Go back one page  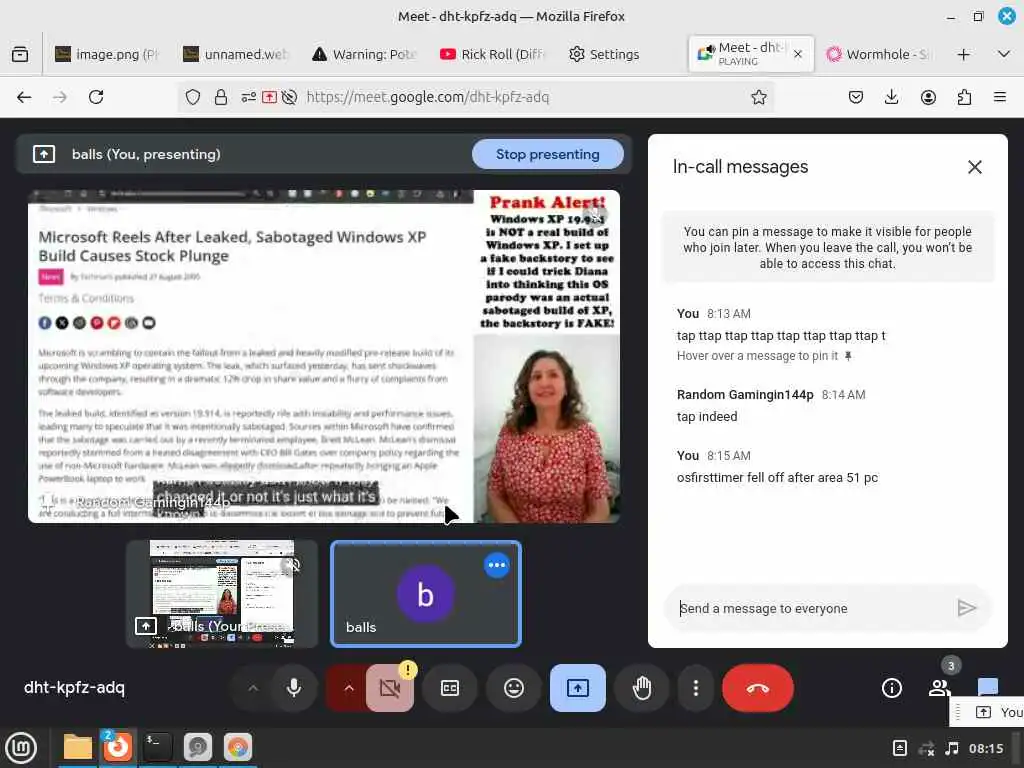tap(24, 97)
